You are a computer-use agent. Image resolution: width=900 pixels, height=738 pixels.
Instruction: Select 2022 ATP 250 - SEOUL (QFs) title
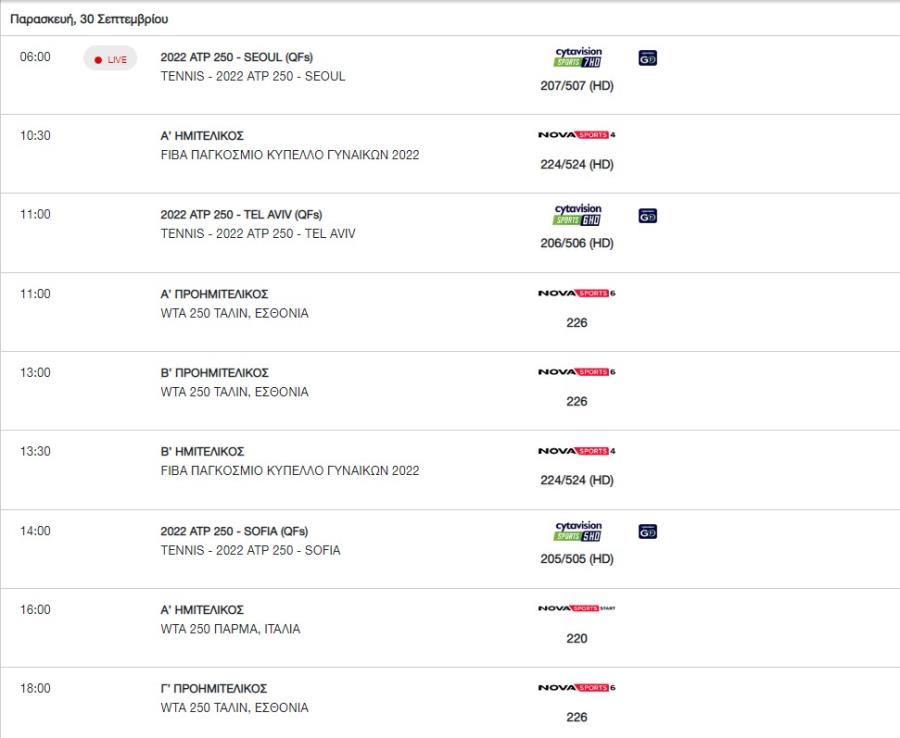[236, 57]
